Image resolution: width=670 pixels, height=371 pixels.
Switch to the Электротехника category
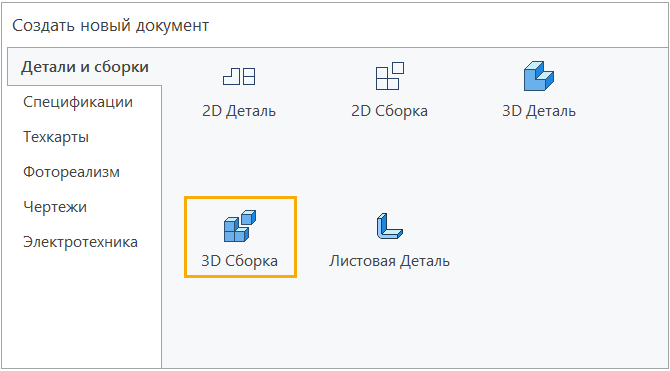tap(80, 242)
